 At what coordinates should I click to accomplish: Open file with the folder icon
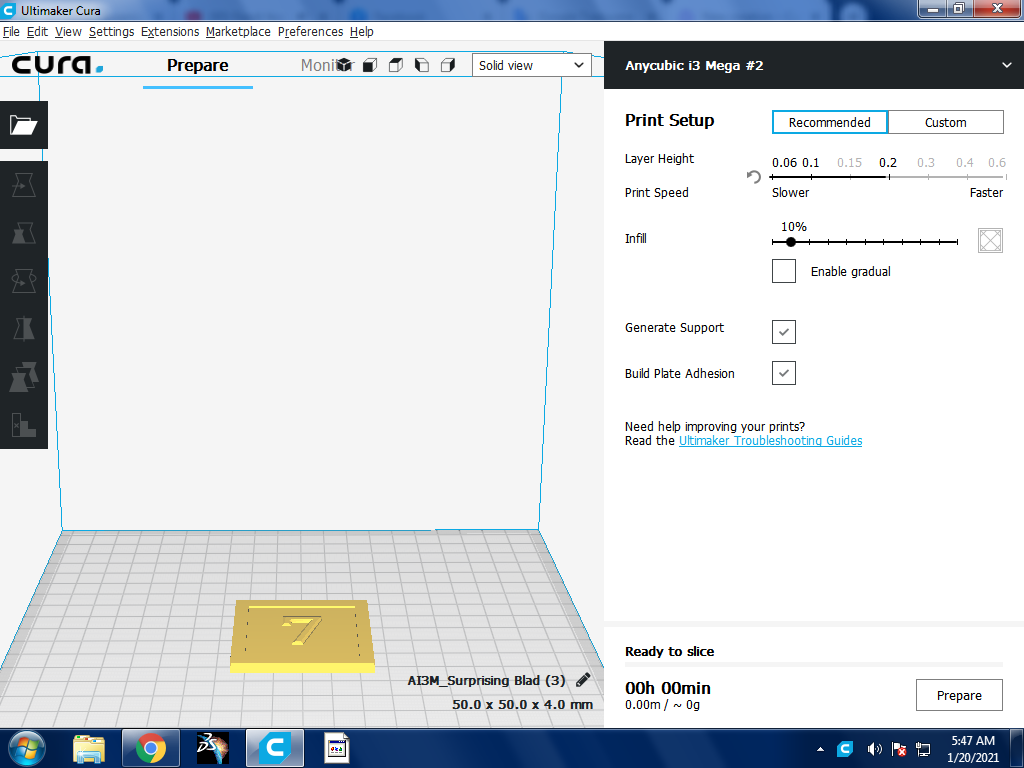click(24, 125)
